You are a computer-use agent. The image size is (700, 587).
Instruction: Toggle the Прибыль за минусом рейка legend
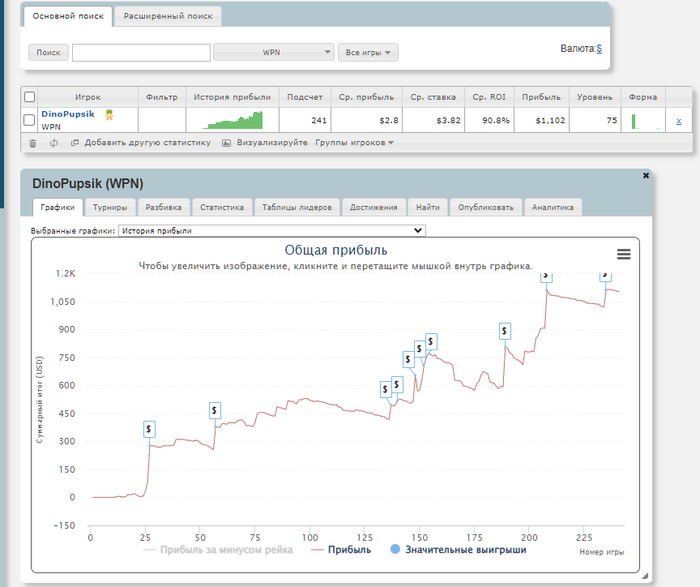coord(218,550)
